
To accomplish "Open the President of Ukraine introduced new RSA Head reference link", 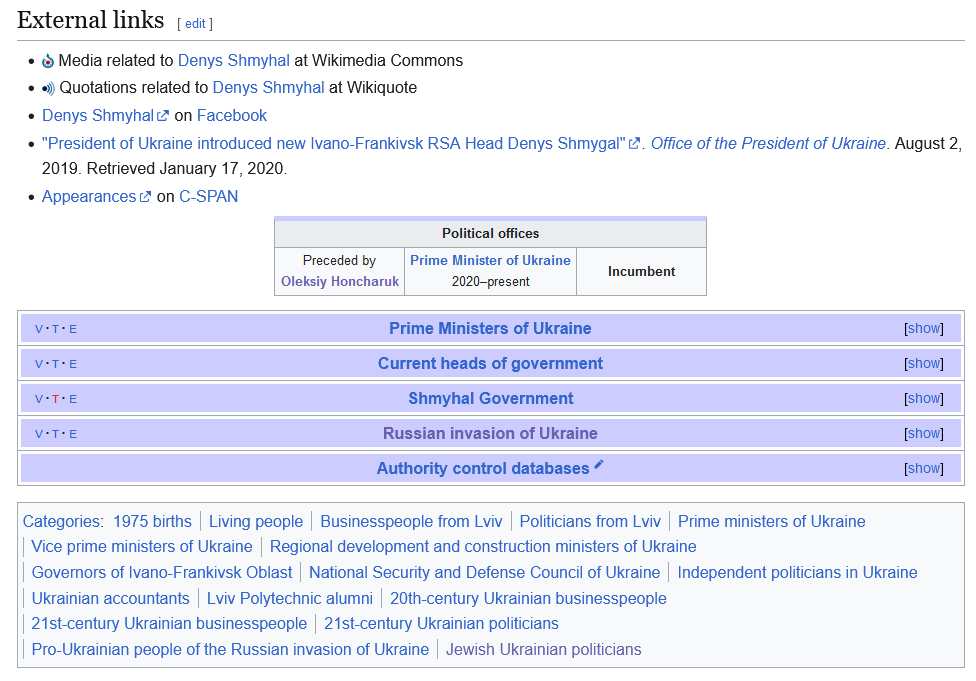I will coord(340,143).
